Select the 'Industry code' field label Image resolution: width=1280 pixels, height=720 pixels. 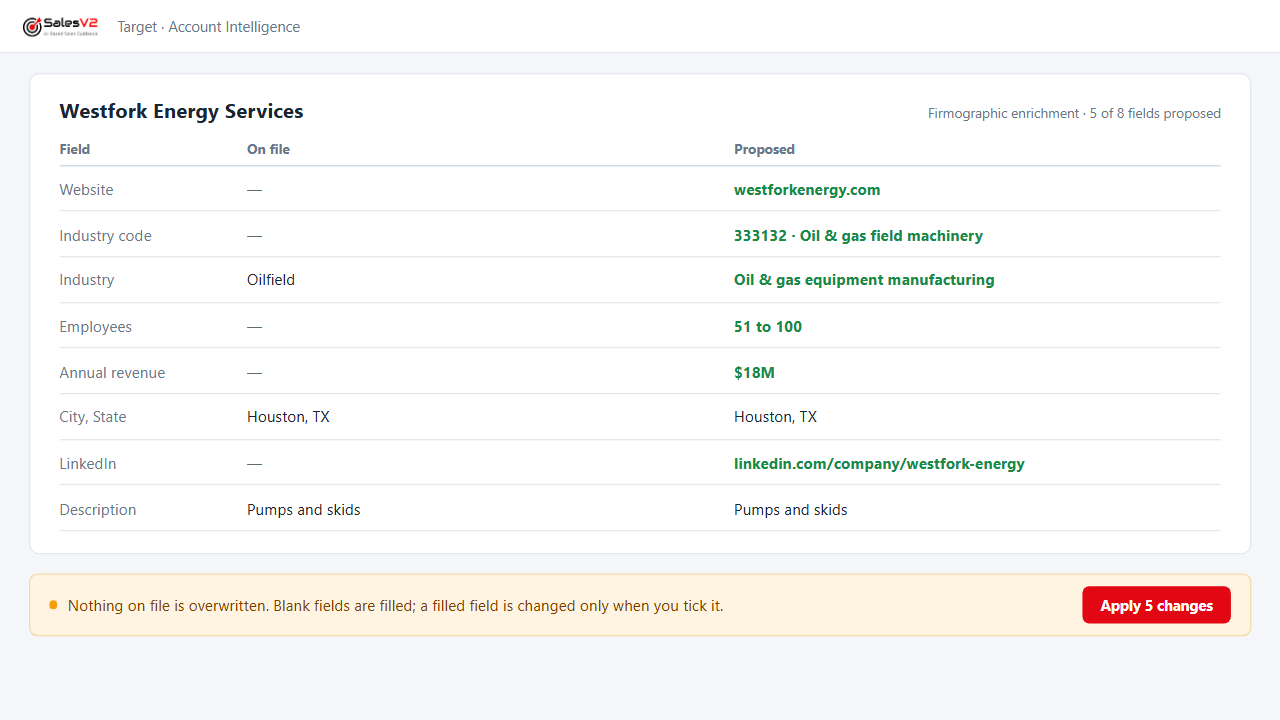coord(106,236)
